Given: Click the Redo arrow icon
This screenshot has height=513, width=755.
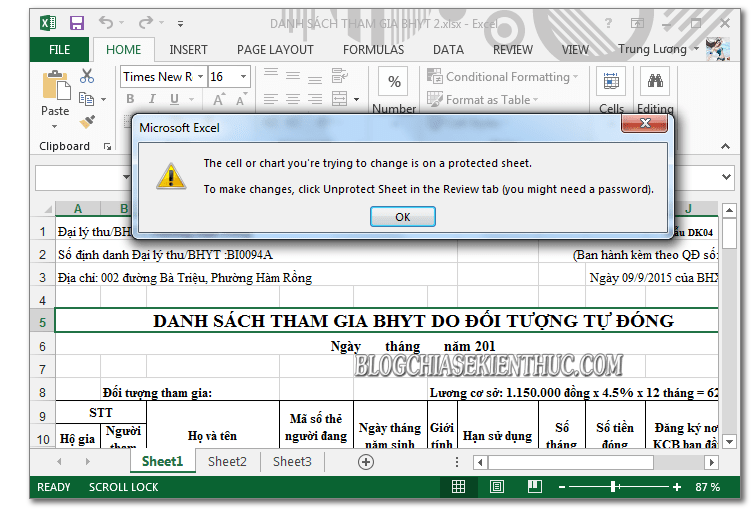Looking at the screenshot, I should pyautogui.click(x=146, y=22).
